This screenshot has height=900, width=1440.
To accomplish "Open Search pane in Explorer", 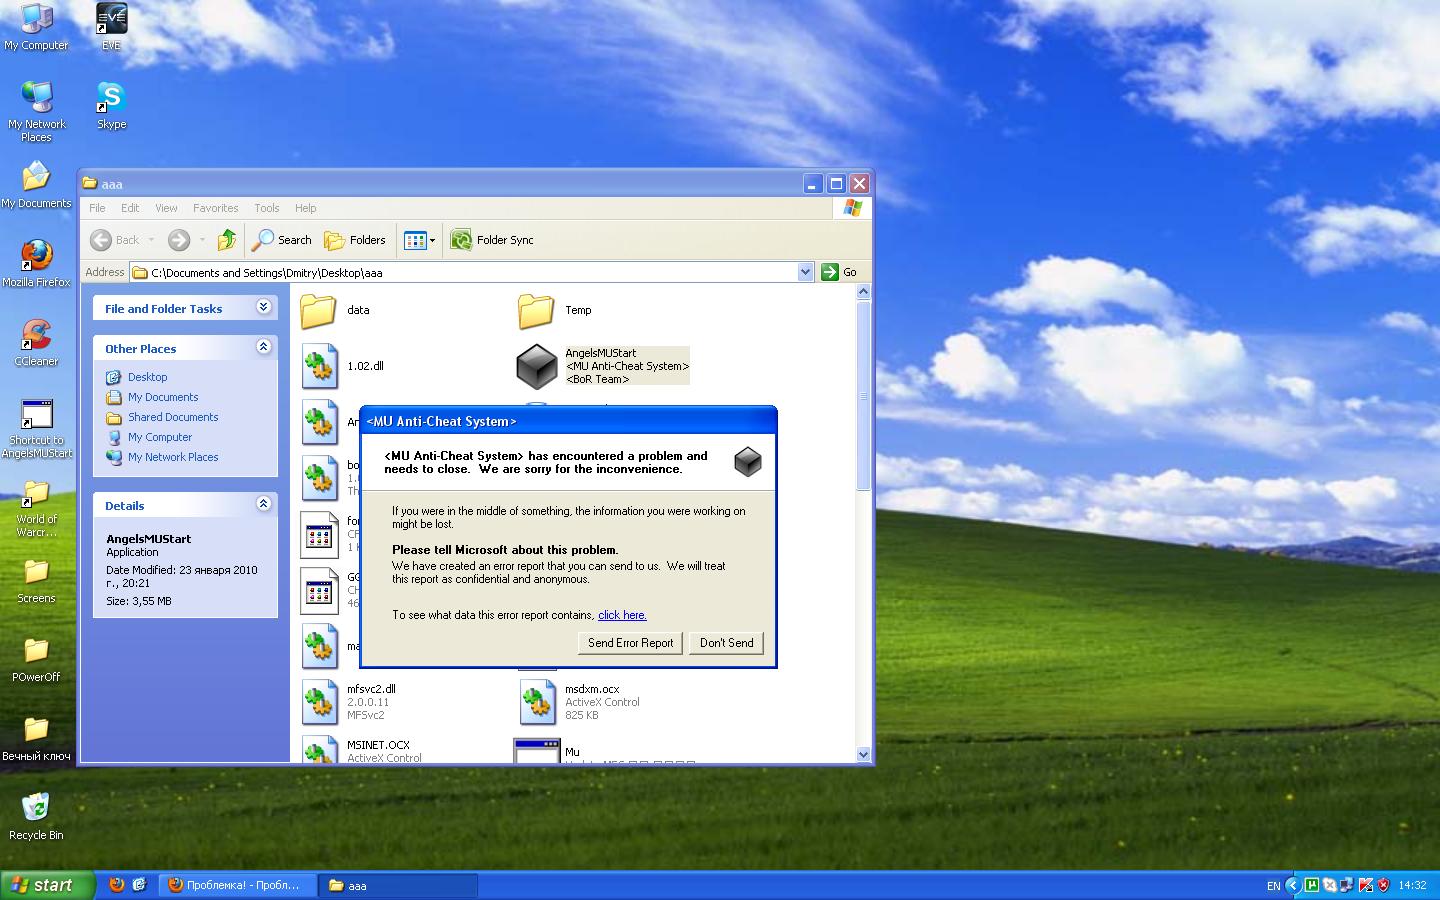I will pyautogui.click(x=282, y=240).
